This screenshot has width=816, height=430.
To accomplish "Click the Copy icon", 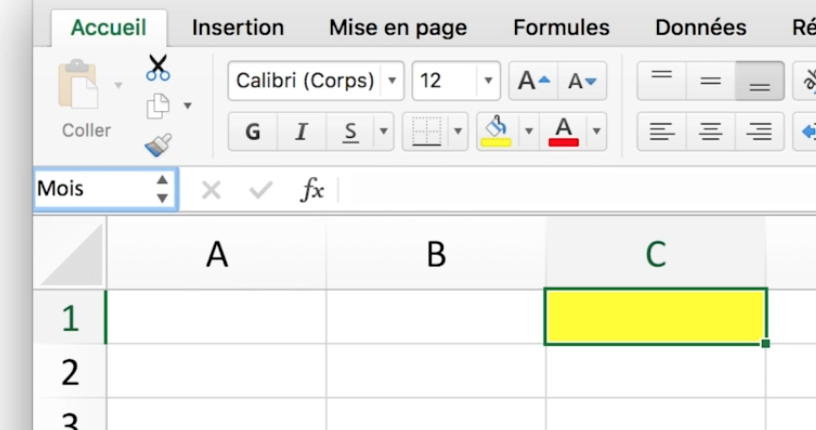I will (x=158, y=106).
